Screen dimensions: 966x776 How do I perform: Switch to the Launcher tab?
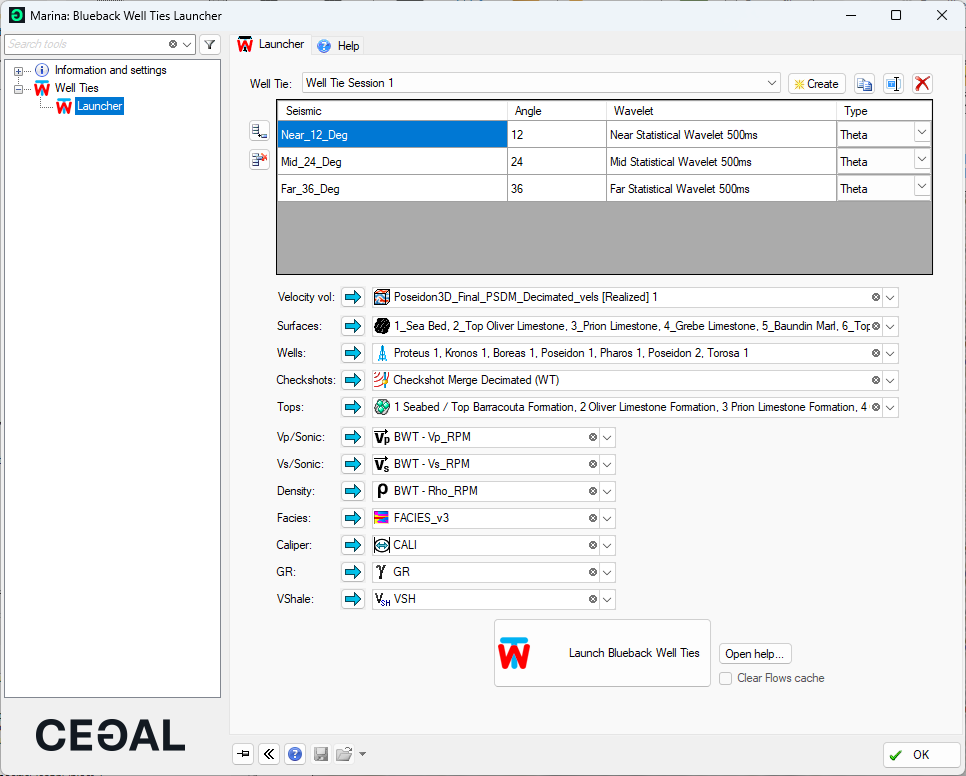(271, 44)
